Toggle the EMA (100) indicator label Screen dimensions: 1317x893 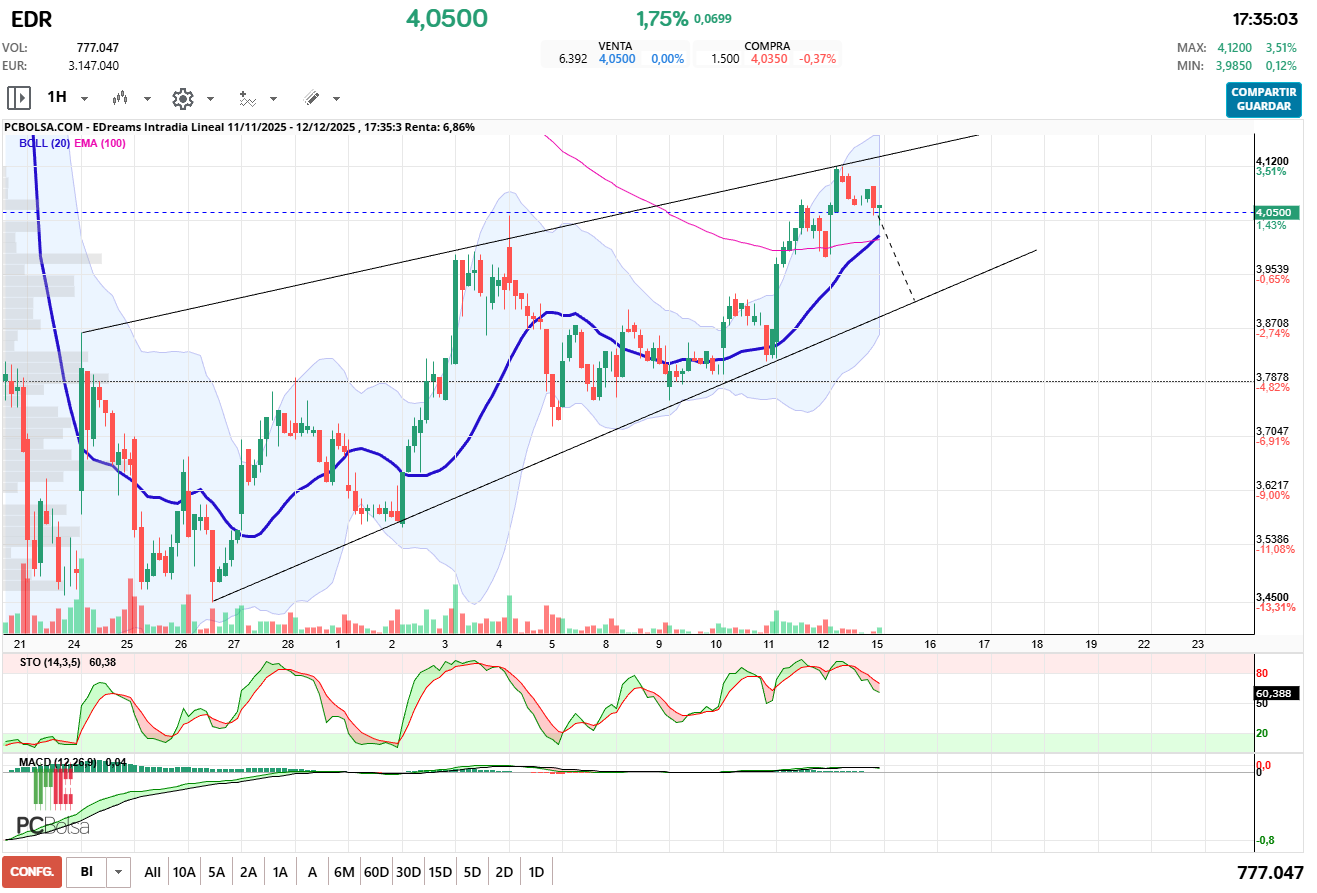[x=100, y=143]
